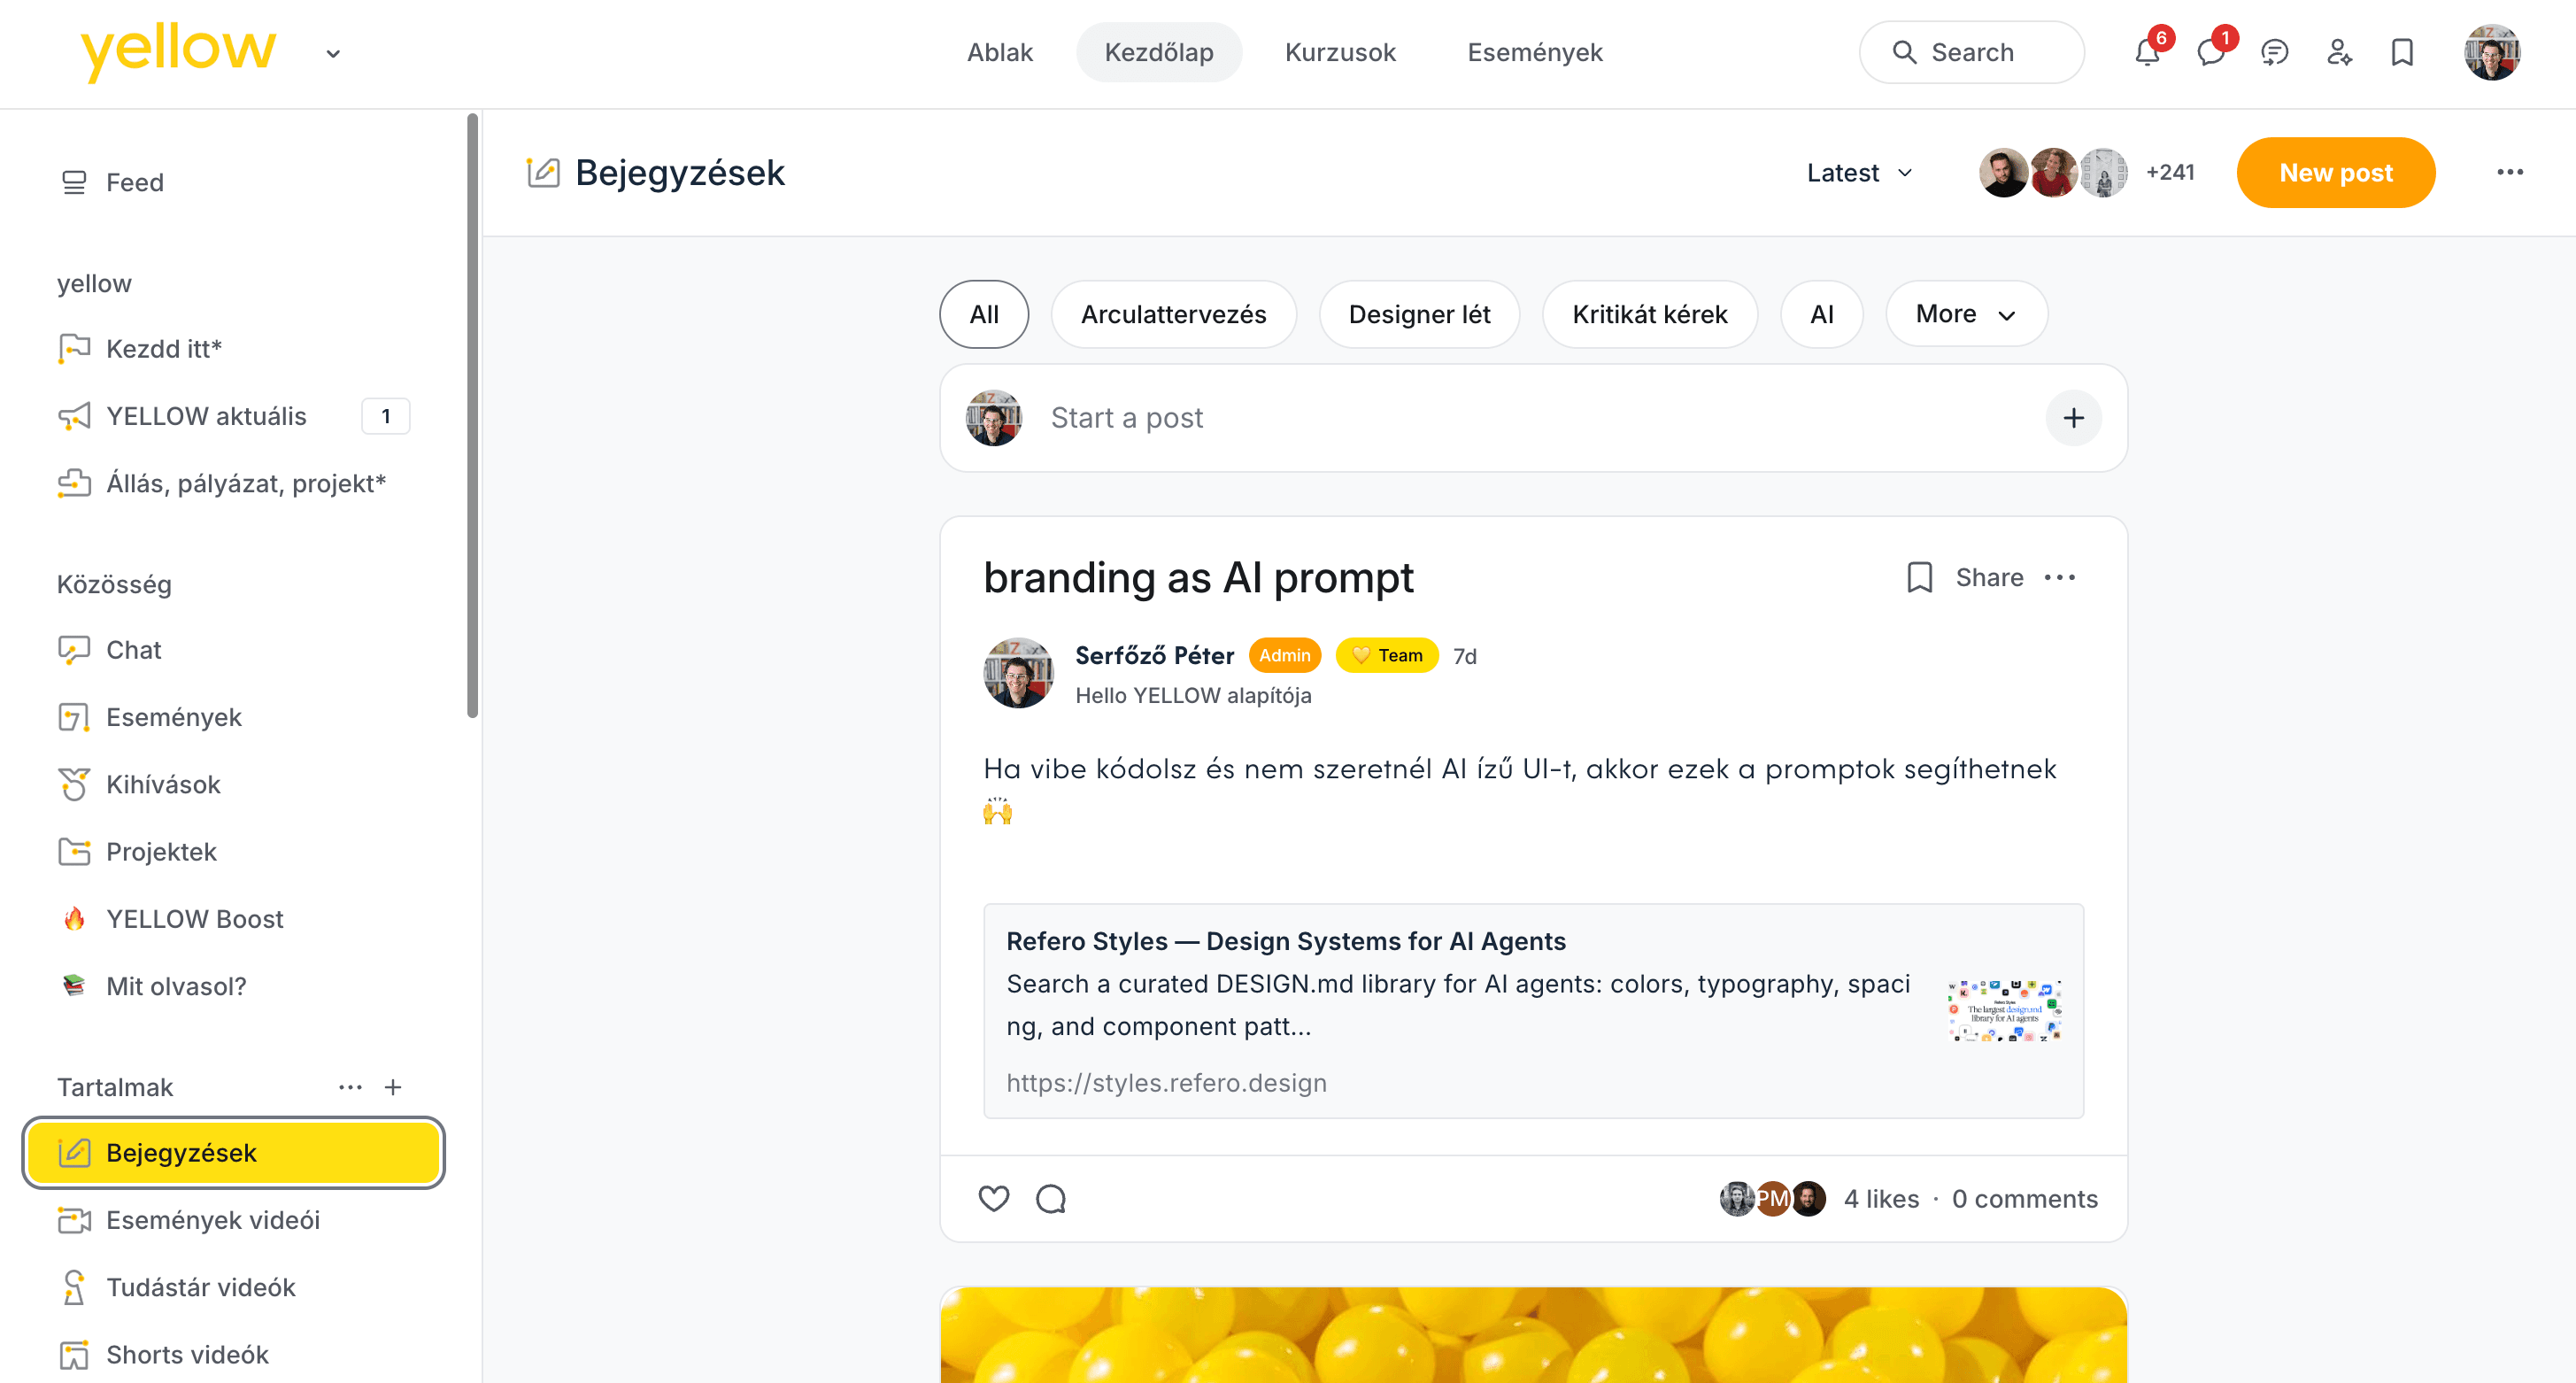Open the Refero Styles preview thumbnail
Screen dimensions: 2576x1383
pos(2003,1010)
